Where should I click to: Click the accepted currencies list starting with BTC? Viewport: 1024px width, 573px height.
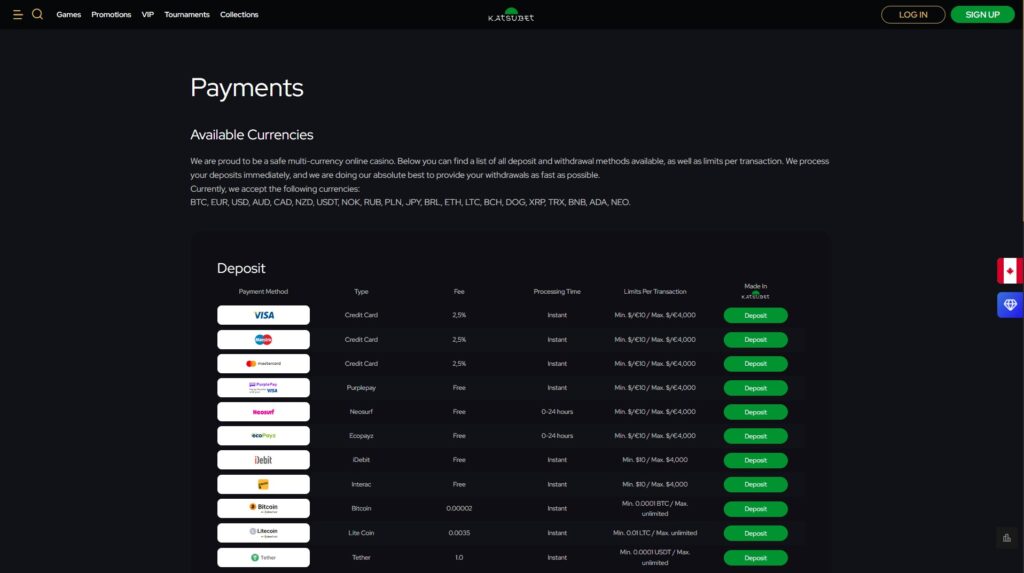click(x=410, y=202)
